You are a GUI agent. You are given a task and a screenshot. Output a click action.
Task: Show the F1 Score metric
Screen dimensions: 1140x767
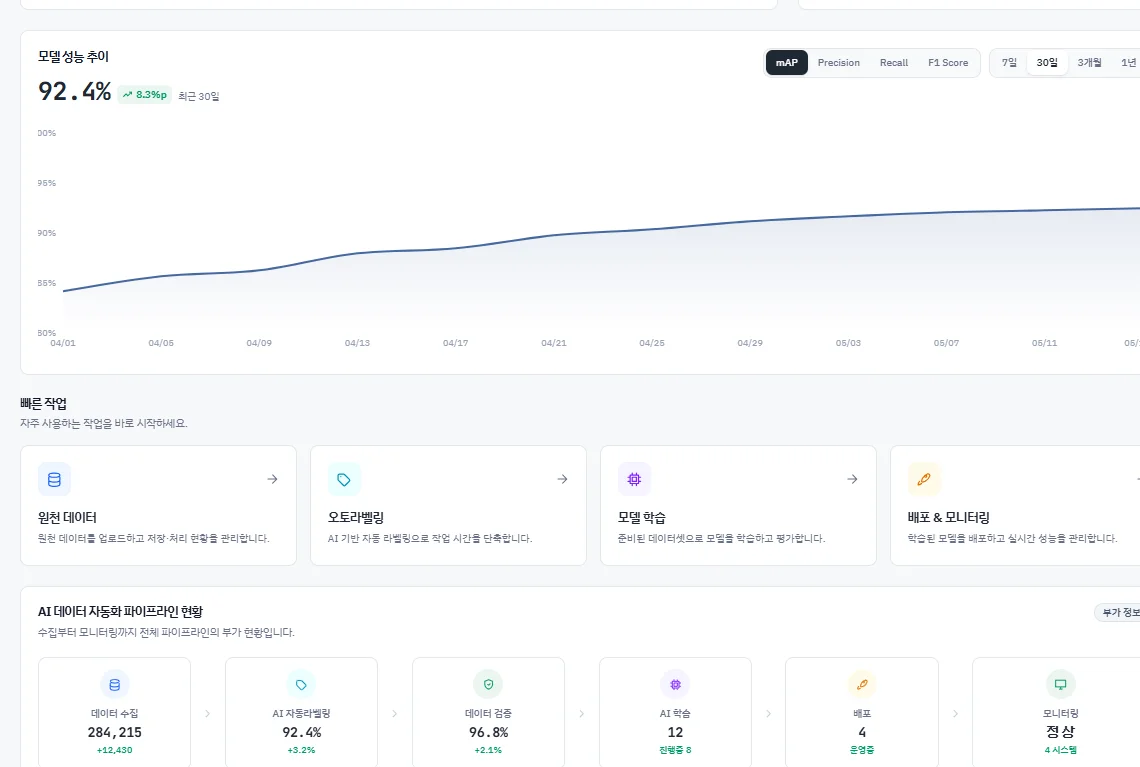pos(948,63)
